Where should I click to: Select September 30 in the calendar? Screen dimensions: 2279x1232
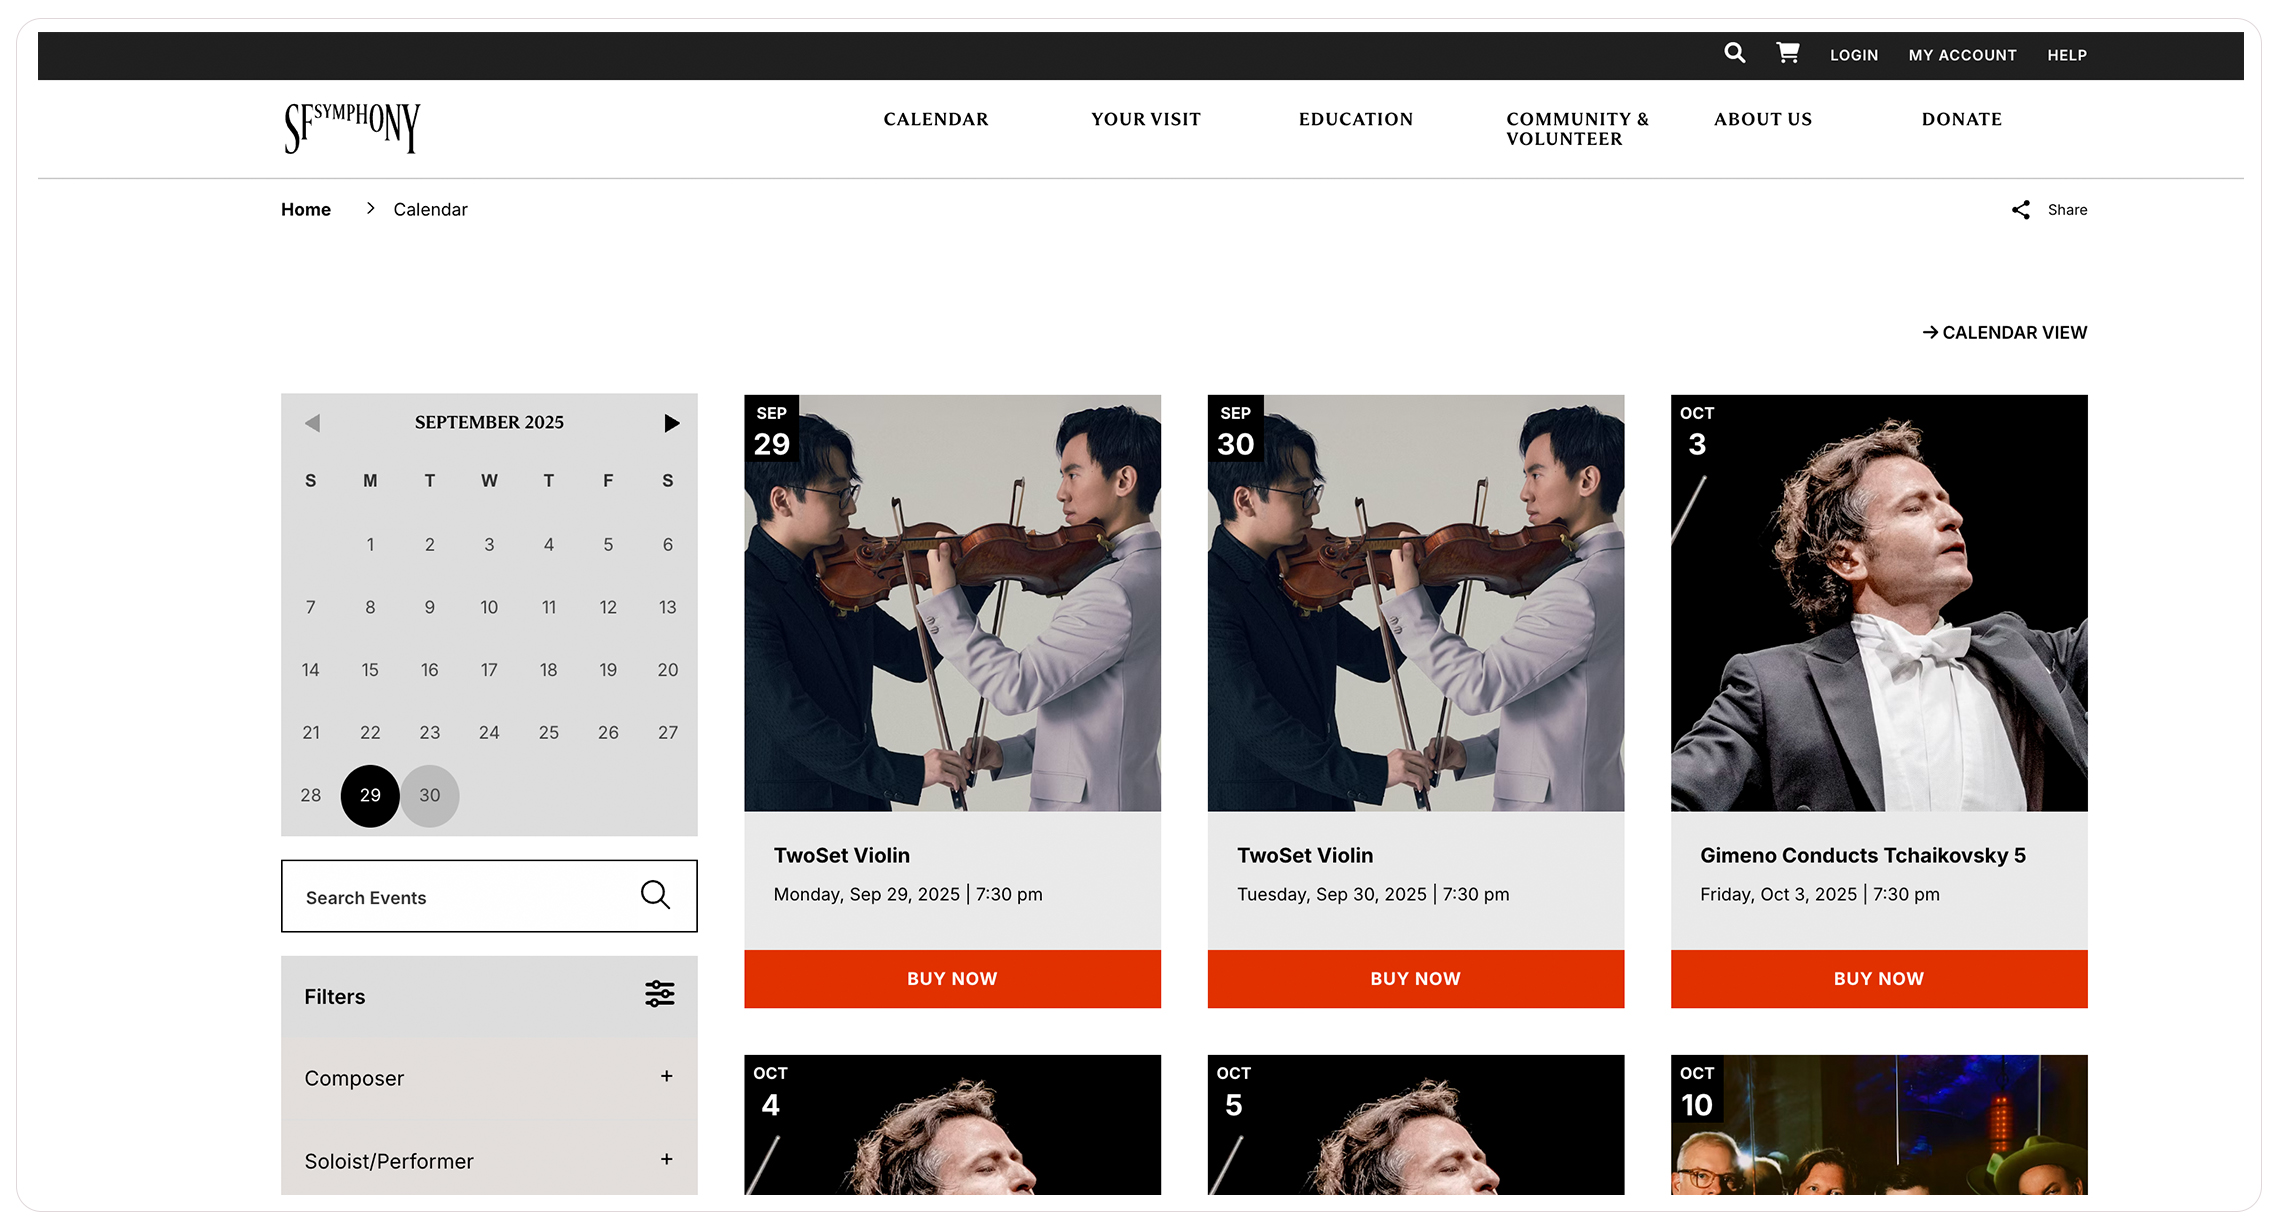[430, 796]
